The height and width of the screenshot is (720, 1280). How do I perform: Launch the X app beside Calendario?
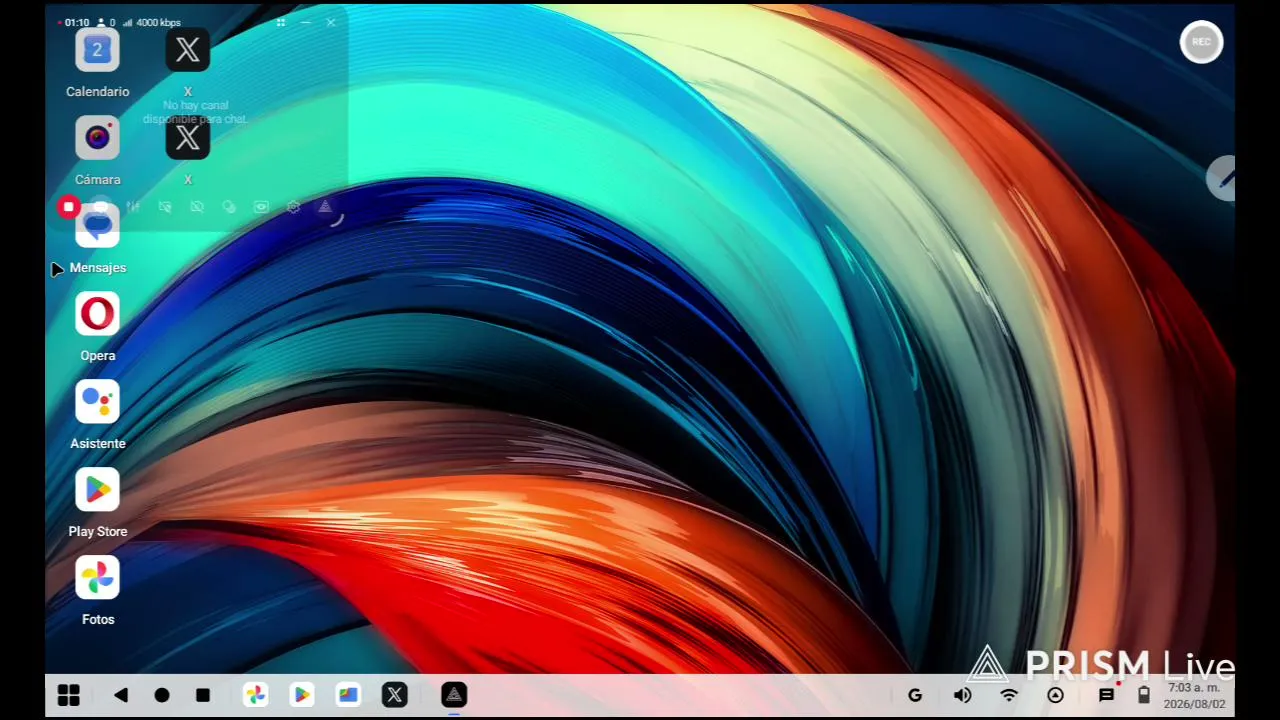tap(187, 50)
